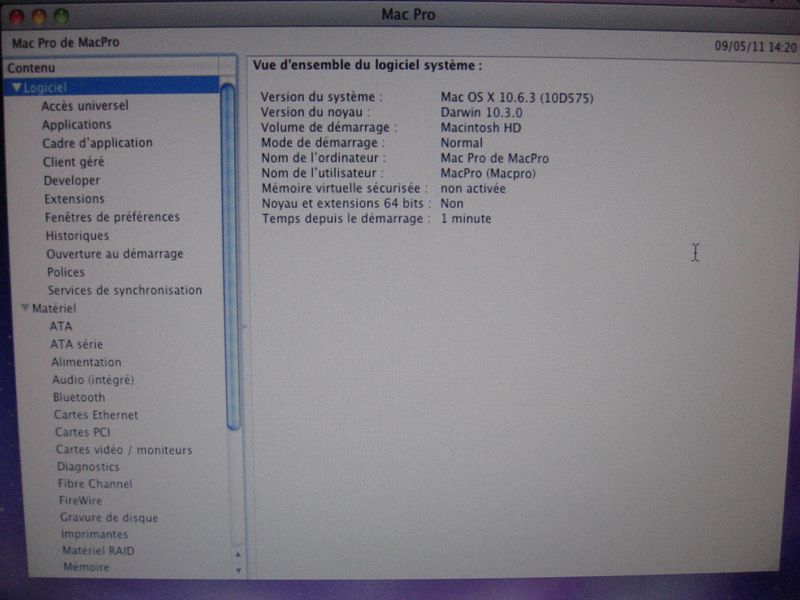Click the MacPro (Macpro) user name value
The height and width of the screenshot is (600, 800).
pos(488,173)
